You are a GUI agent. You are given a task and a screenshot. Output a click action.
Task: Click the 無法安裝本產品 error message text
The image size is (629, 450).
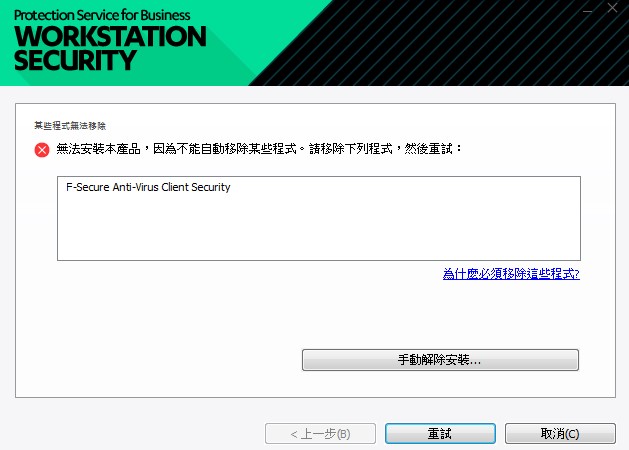(259, 149)
